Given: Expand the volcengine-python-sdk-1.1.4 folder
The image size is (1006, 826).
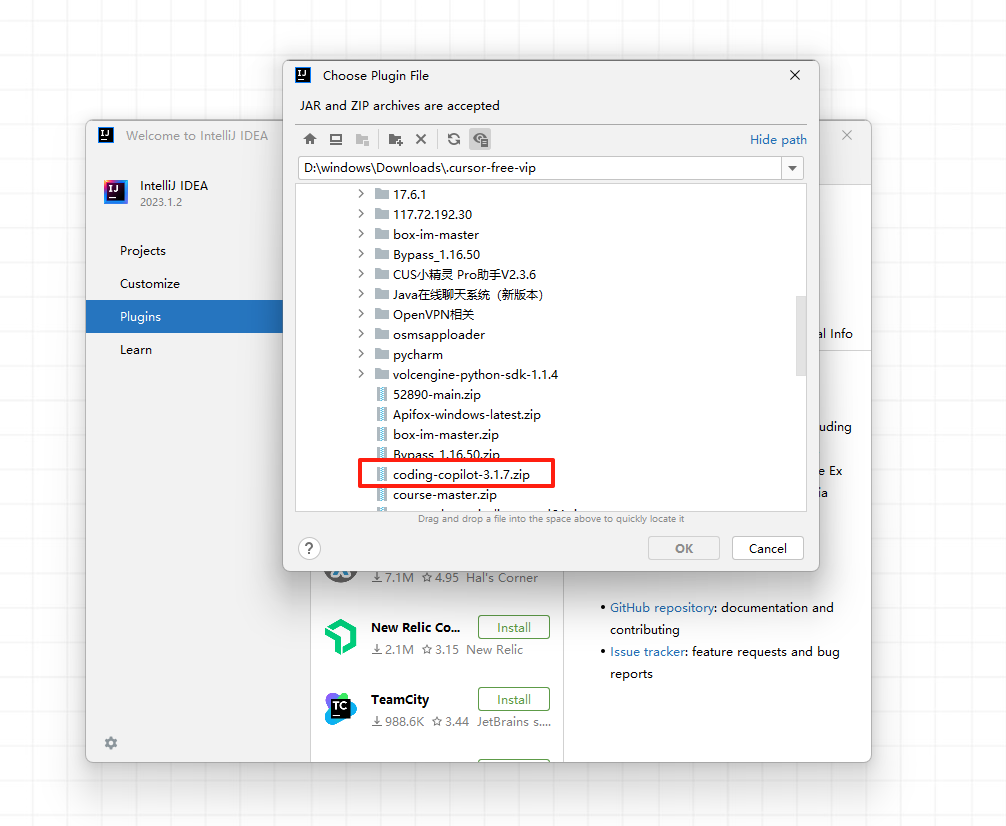Looking at the screenshot, I should click(361, 374).
